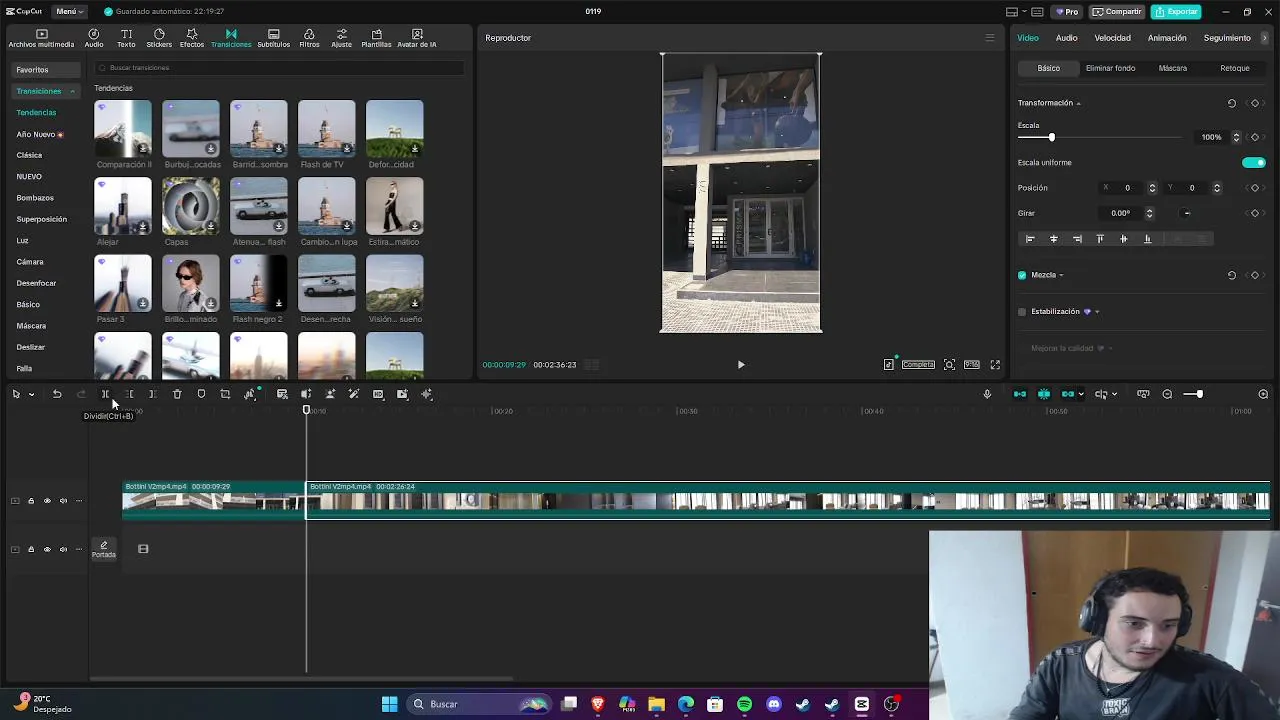The image size is (1280, 720).
Task: Open the Completa preview quality dropdown
Action: [918, 365]
